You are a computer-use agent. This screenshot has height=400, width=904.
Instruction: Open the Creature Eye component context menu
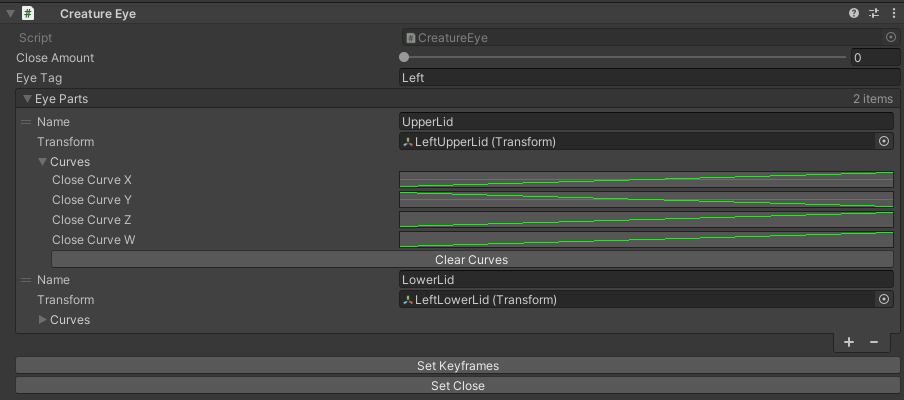pos(892,13)
